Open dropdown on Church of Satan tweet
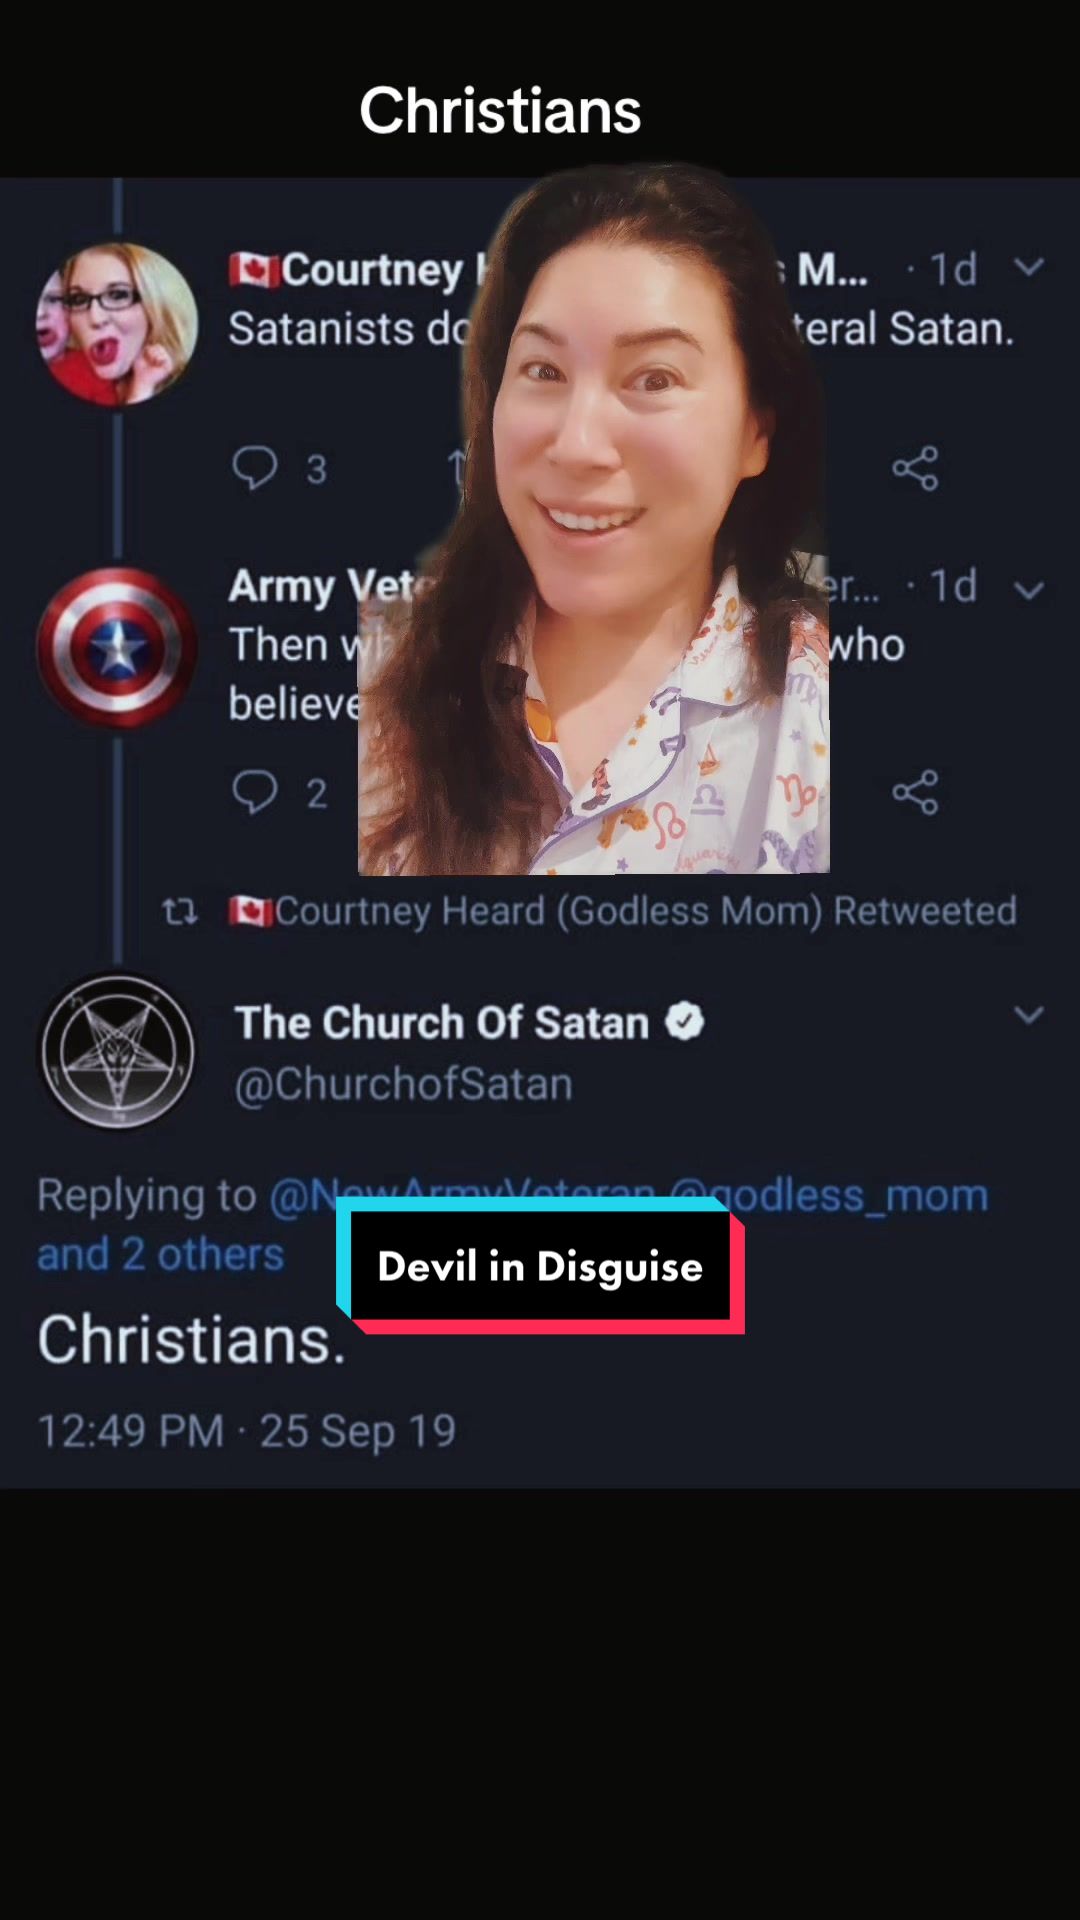 [x=1029, y=1015]
